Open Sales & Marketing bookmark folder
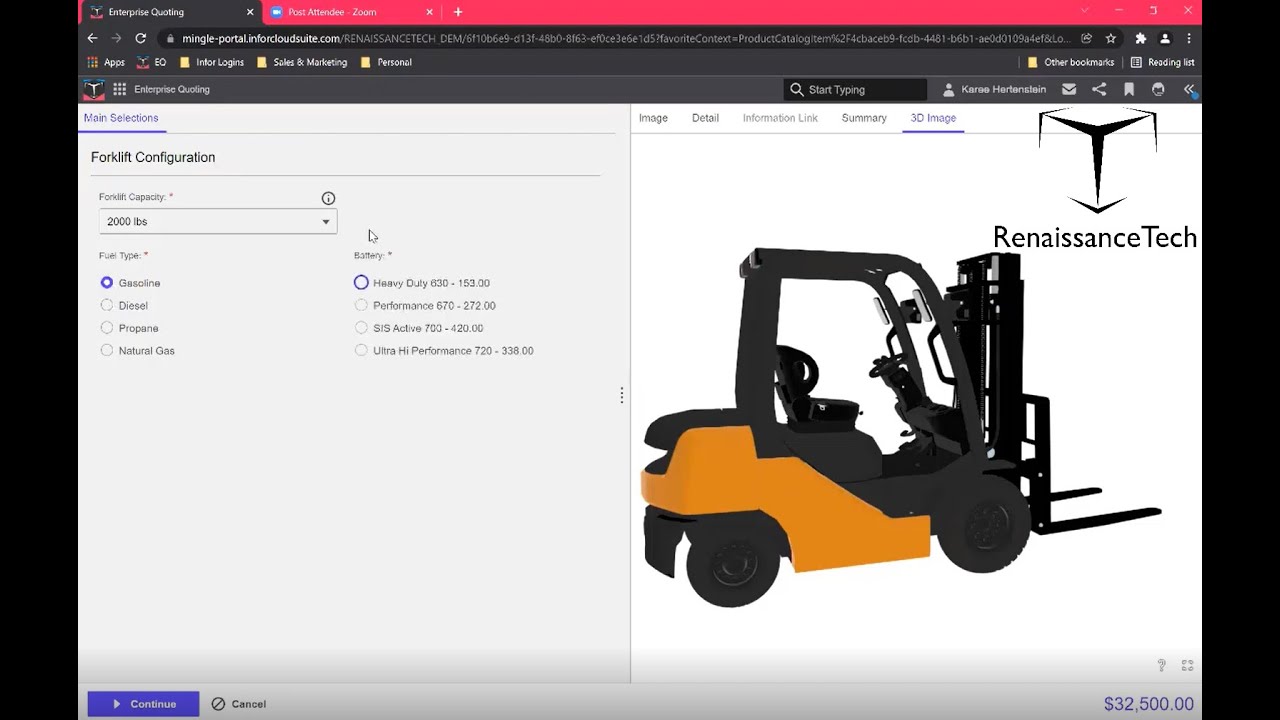 tap(302, 62)
